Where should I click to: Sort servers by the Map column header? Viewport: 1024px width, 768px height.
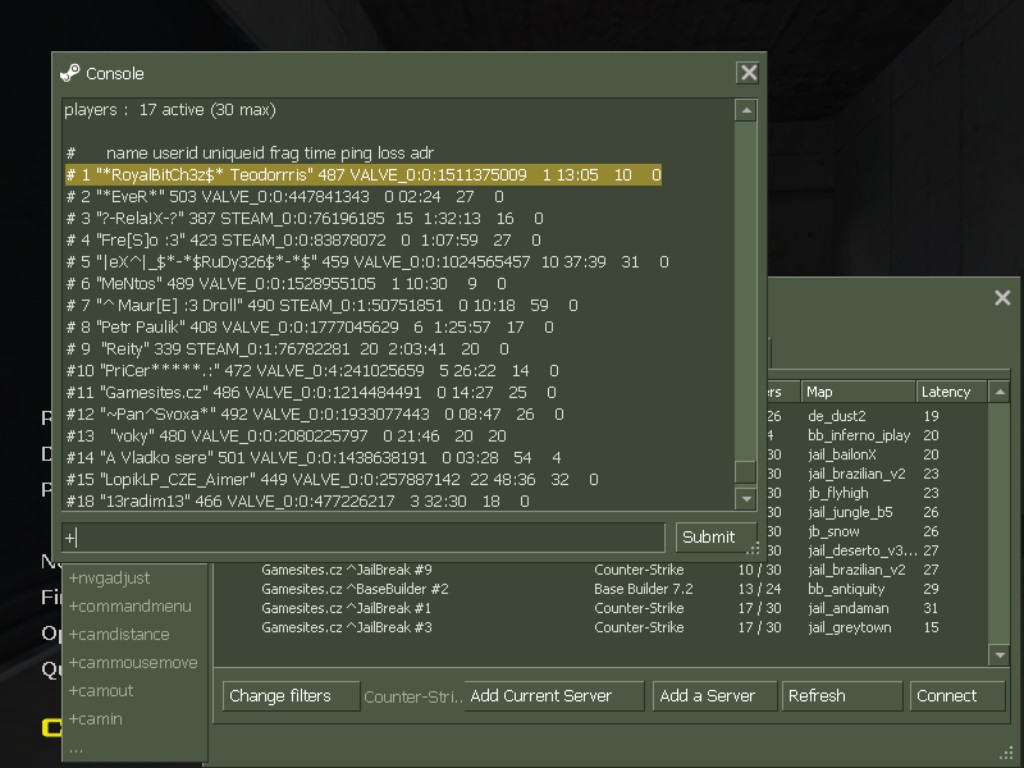point(858,392)
